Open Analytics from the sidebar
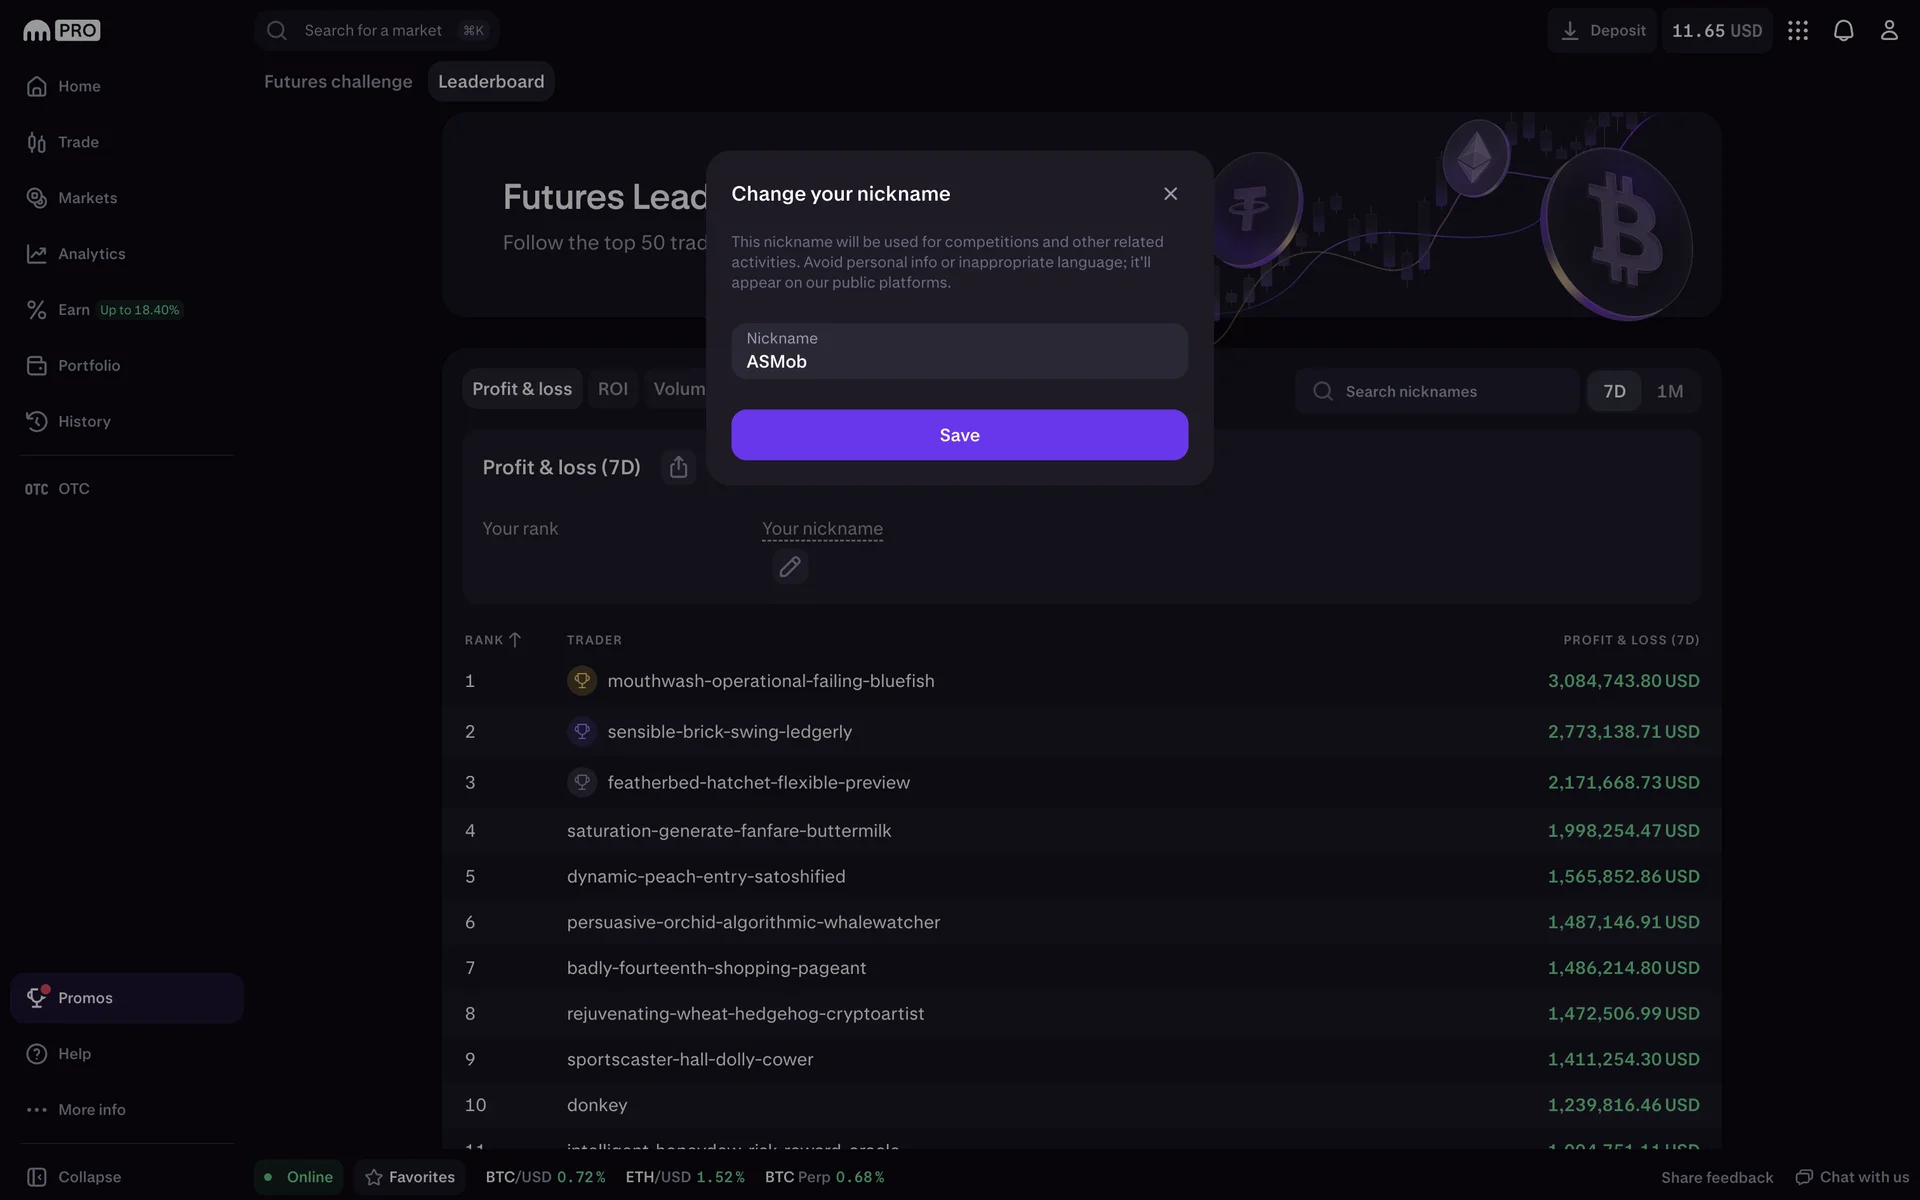The width and height of the screenshot is (1920, 1200). [90, 254]
